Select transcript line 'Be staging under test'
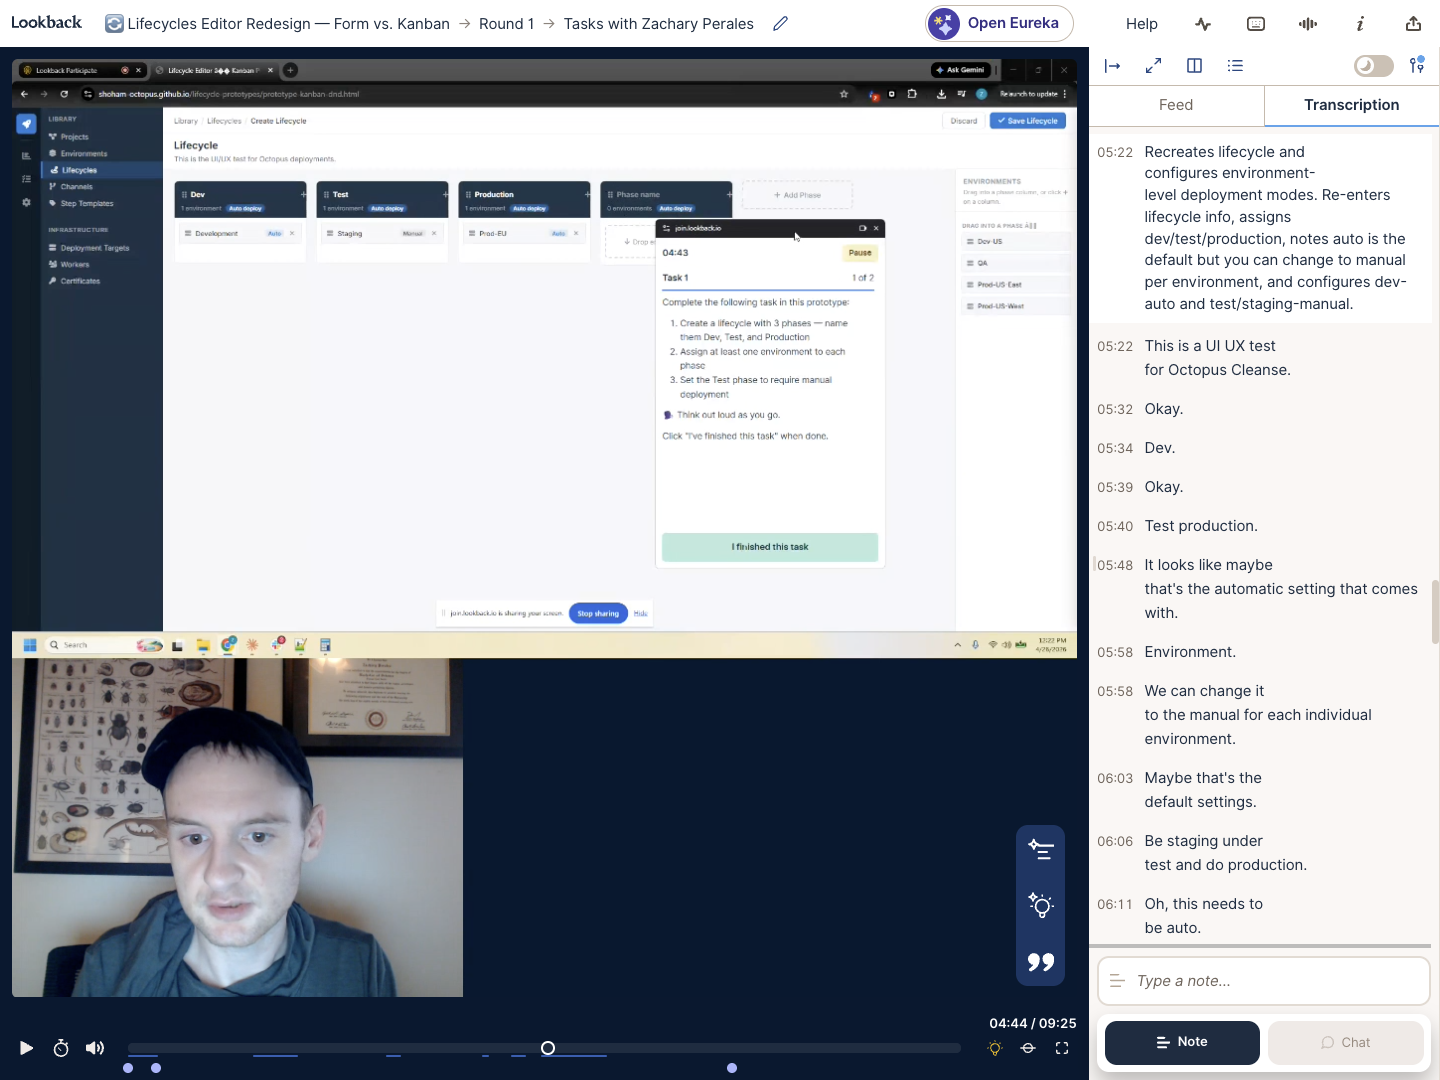Image resolution: width=1440 pixels, height=1080 pixels. click(x=1225, y=853)
